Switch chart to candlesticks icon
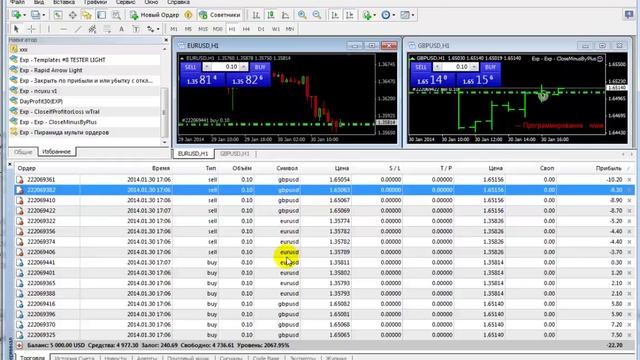The width and height of the screenshot is (640, 360). pos(271,15)
